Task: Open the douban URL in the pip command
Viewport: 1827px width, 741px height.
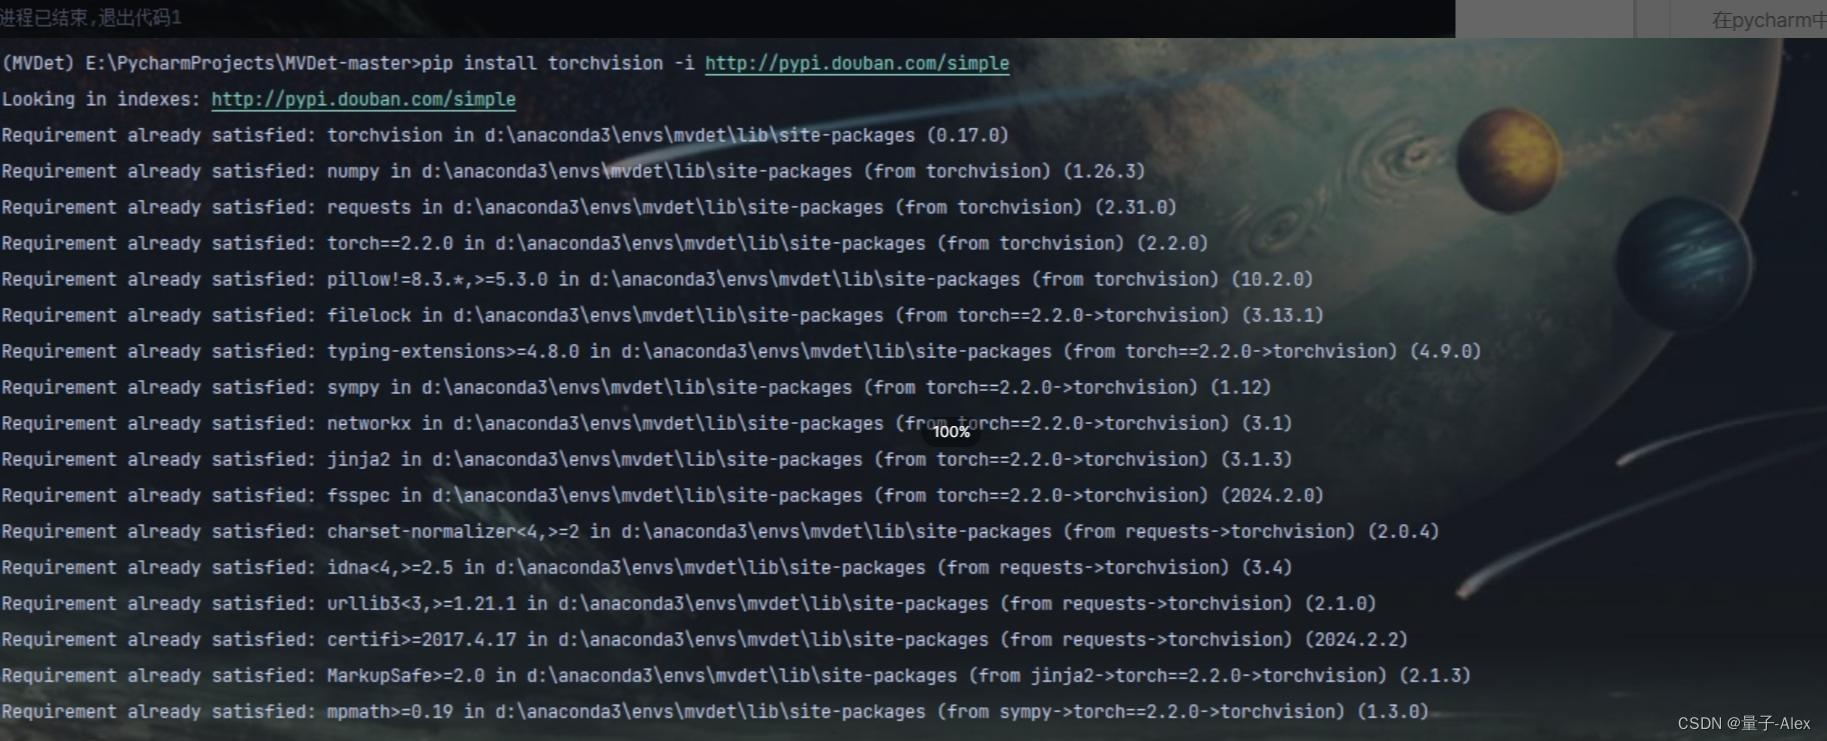Action: [x=857, y=63]
